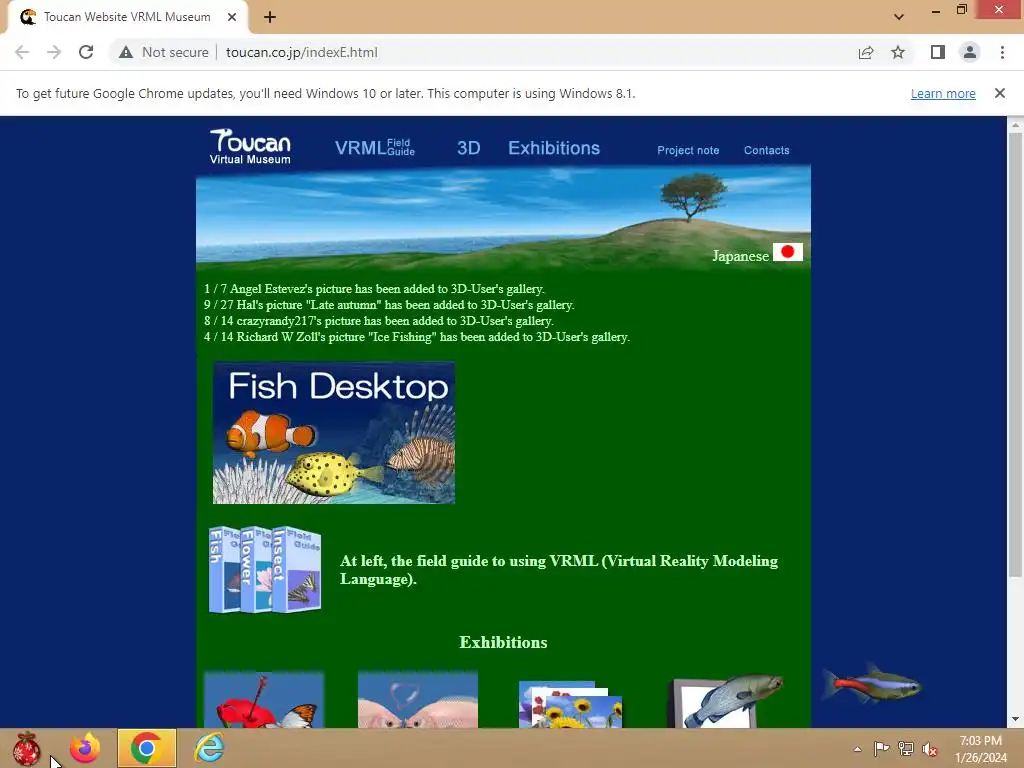The width and height of the screenshot is (1024, 768).
Task: Open the sunflower photos exhibition thumbnail
Action: point(571,704)
